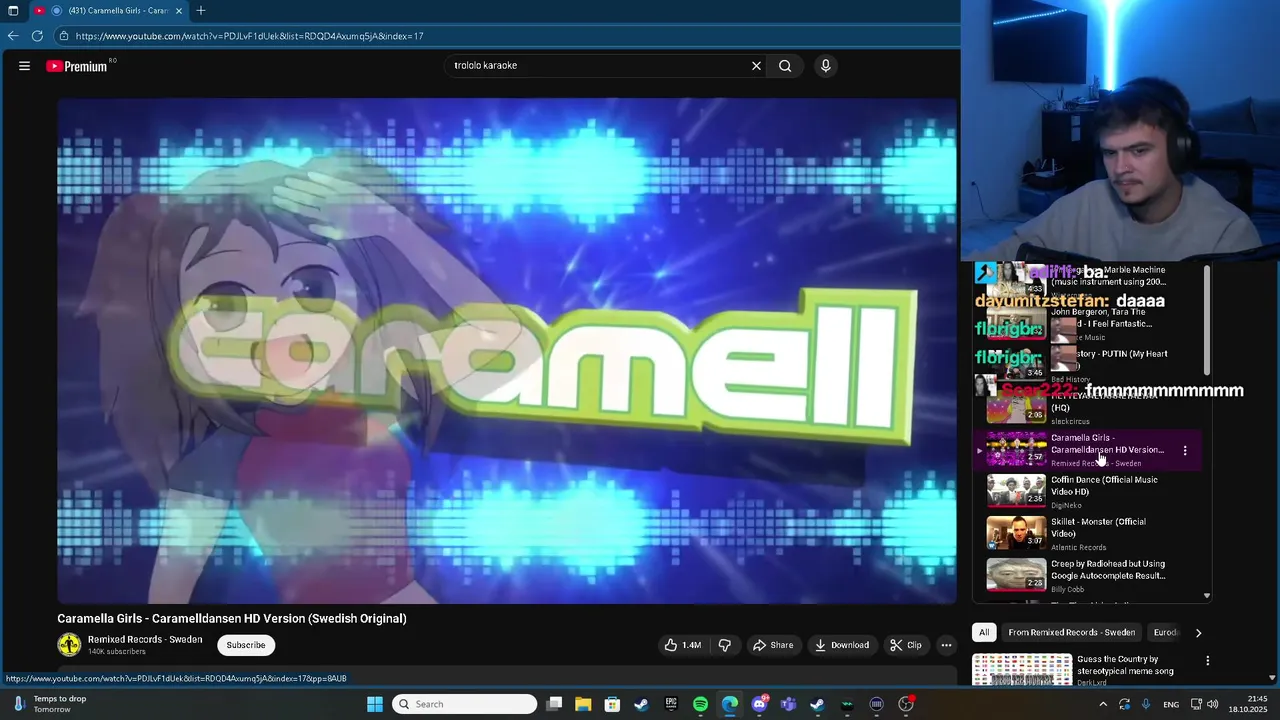Open Microsoft Store from the taskbar

click(x=612, y=704)
